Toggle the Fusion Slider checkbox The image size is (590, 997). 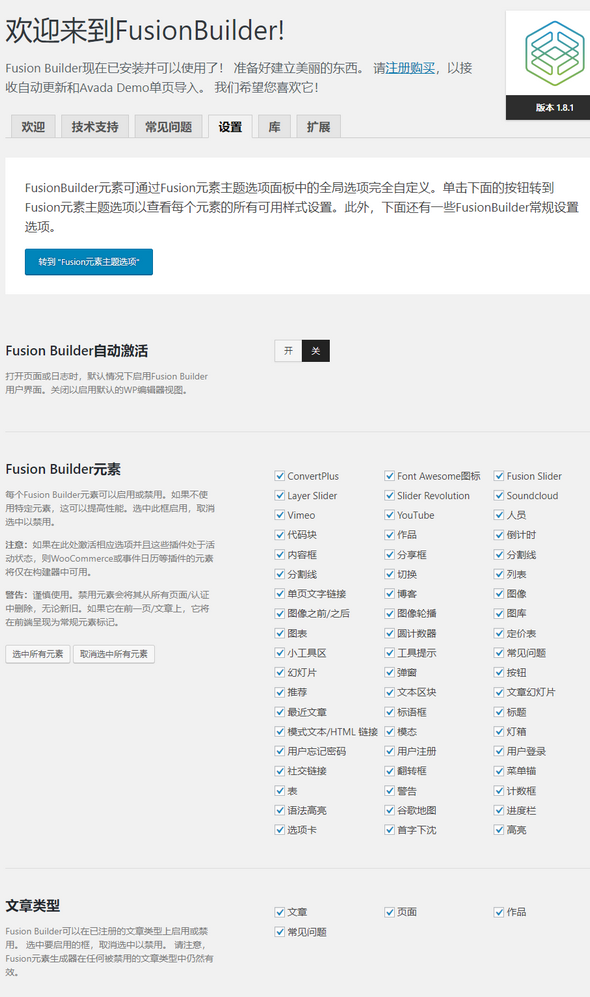(499, 476)
